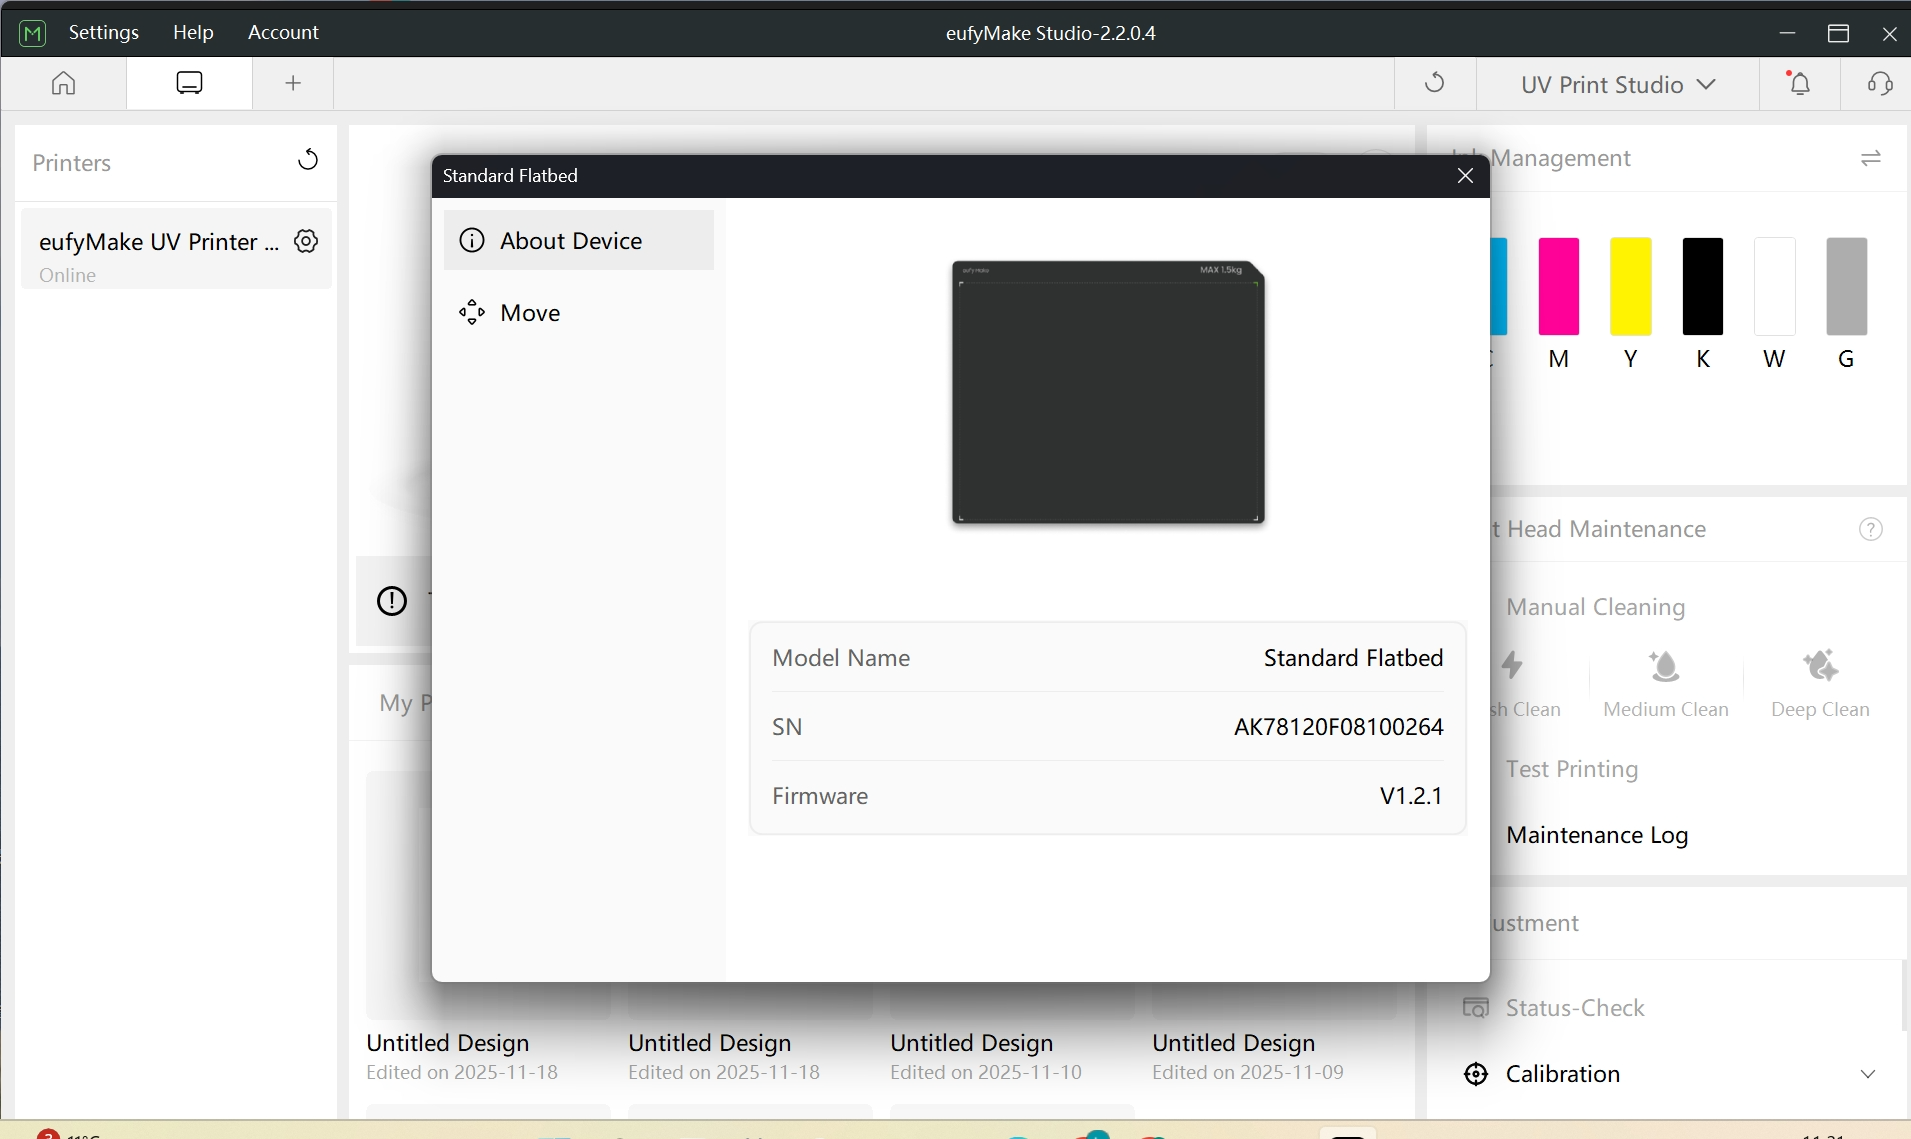Open Print Head Maintenance help icon
The width and height of the screenshot is (1911, 1139).
(1870, 529)
